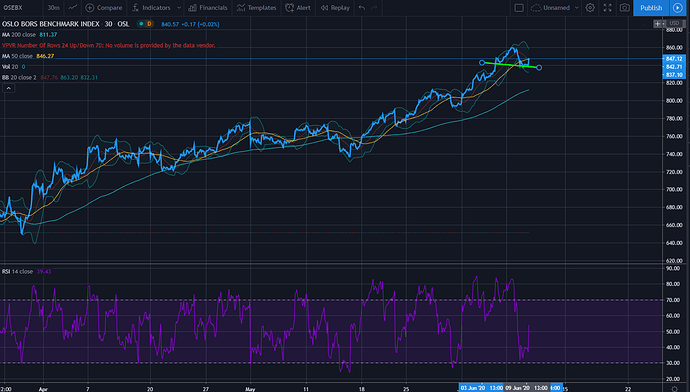Click the price scale plus button

point(657,23)
